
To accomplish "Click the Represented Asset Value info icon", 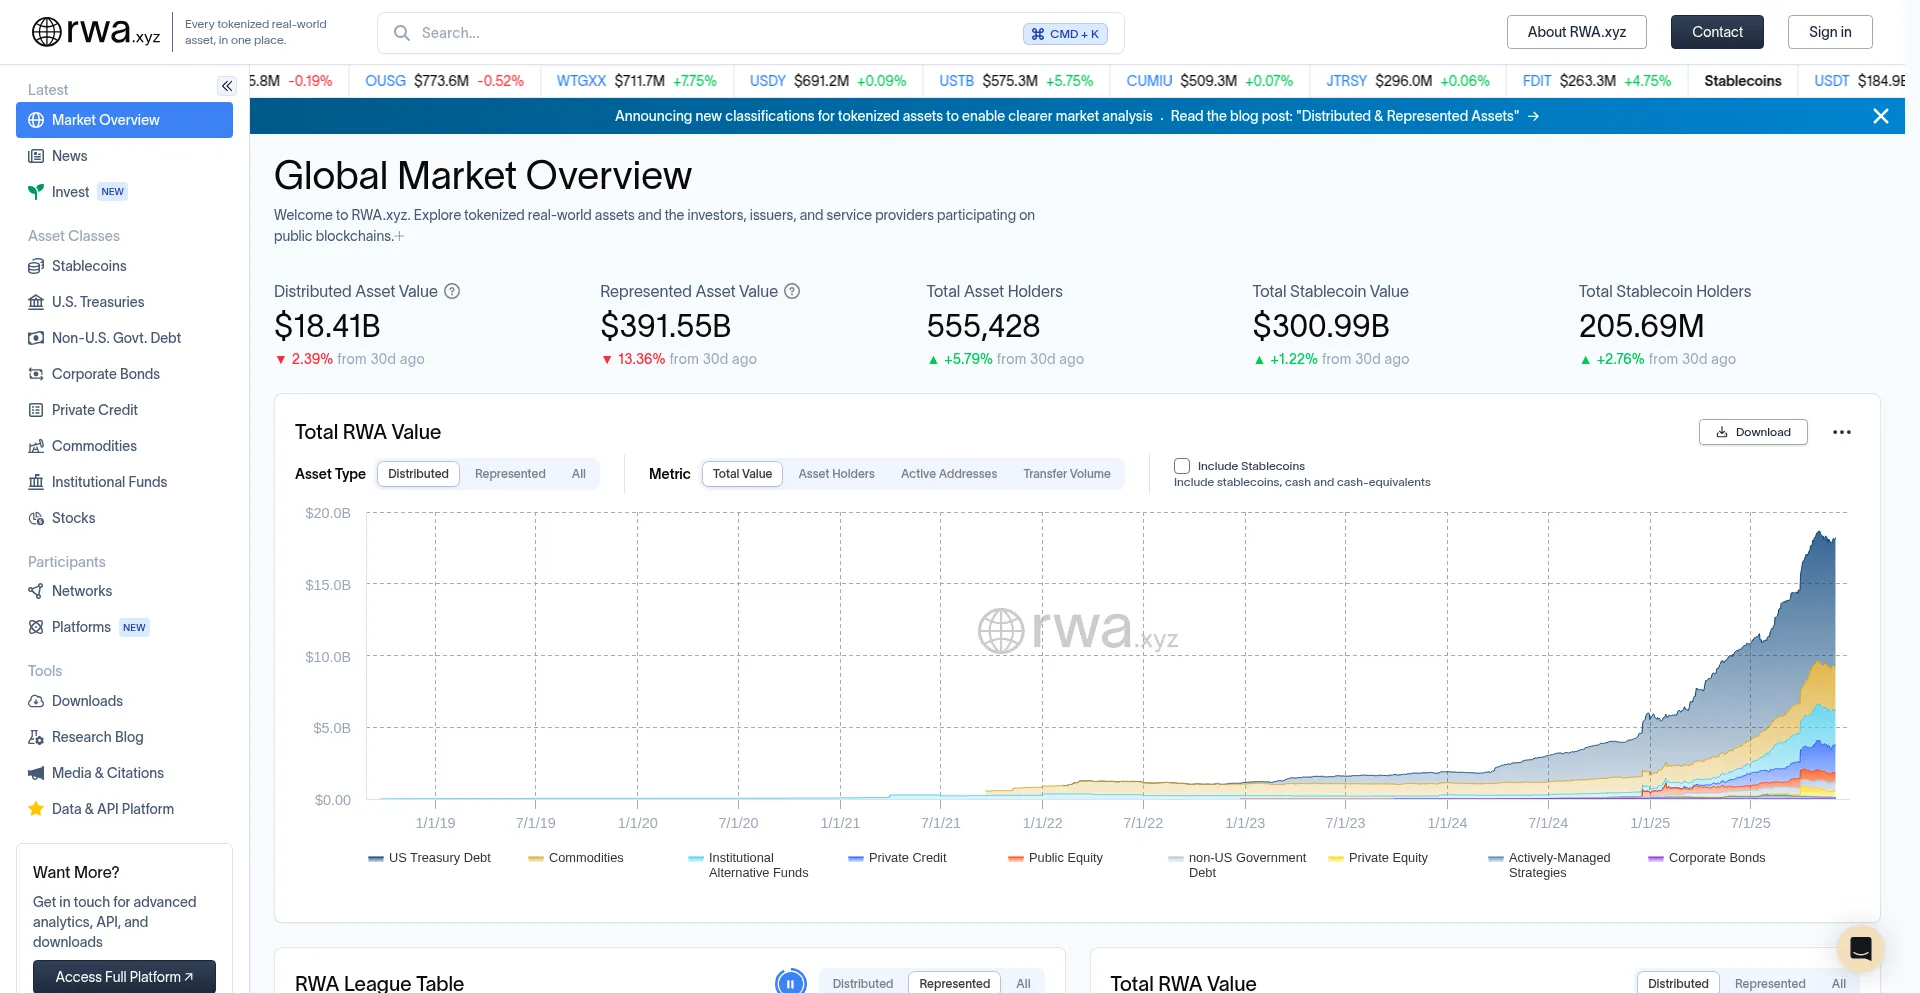I will pos(792,291).
